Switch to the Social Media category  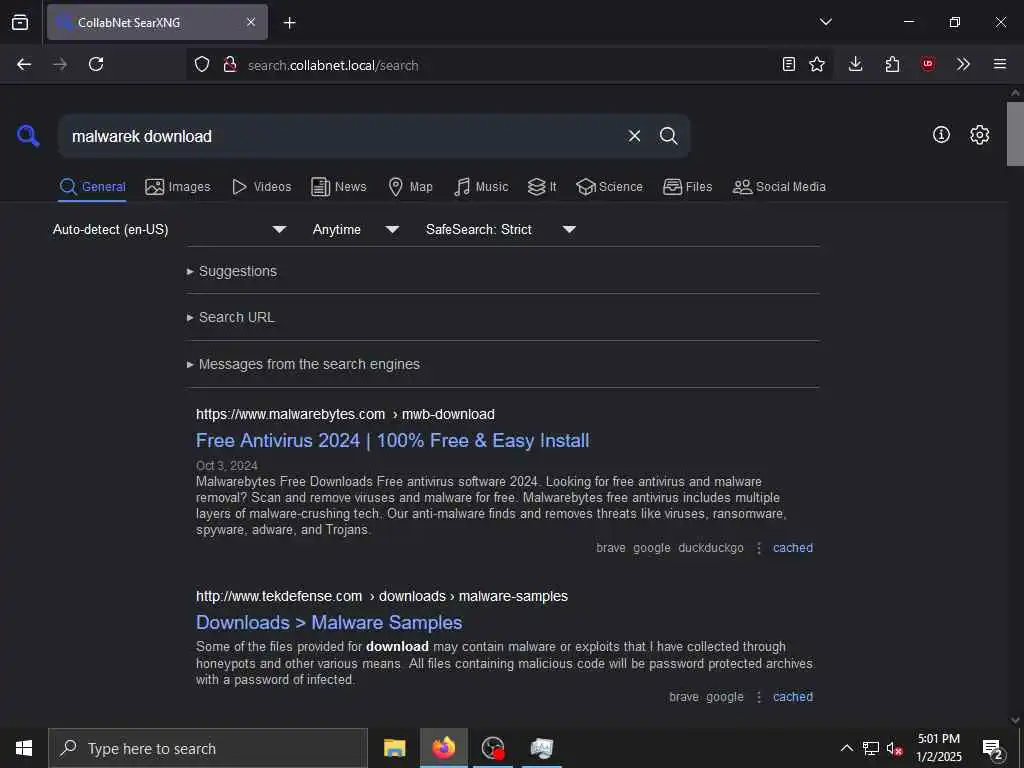[779, 187]
